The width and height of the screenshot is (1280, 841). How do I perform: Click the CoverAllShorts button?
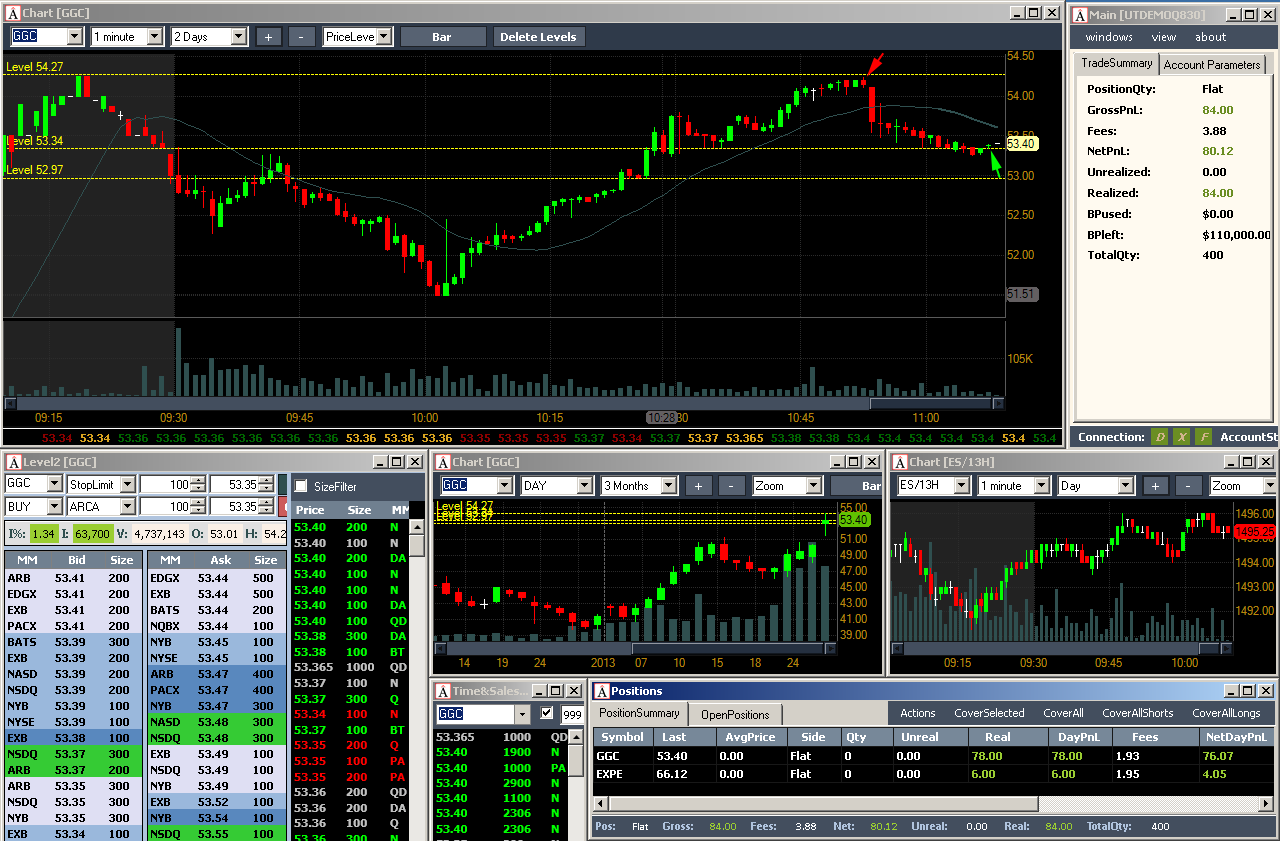[1137, 713]
